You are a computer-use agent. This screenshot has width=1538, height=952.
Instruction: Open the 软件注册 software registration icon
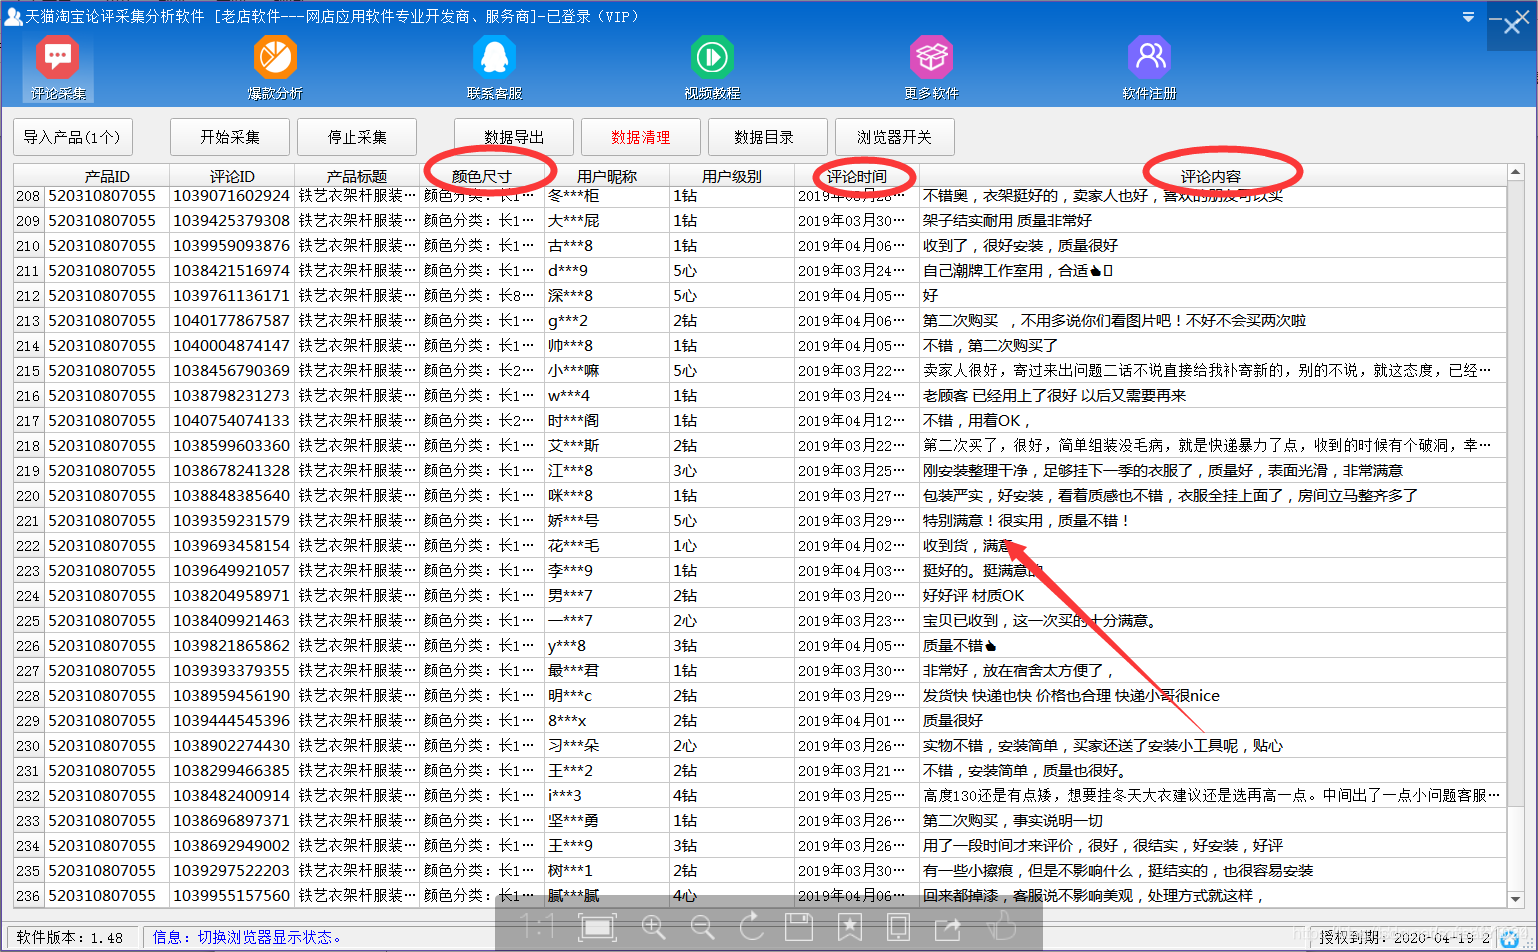coord(1149,67)
